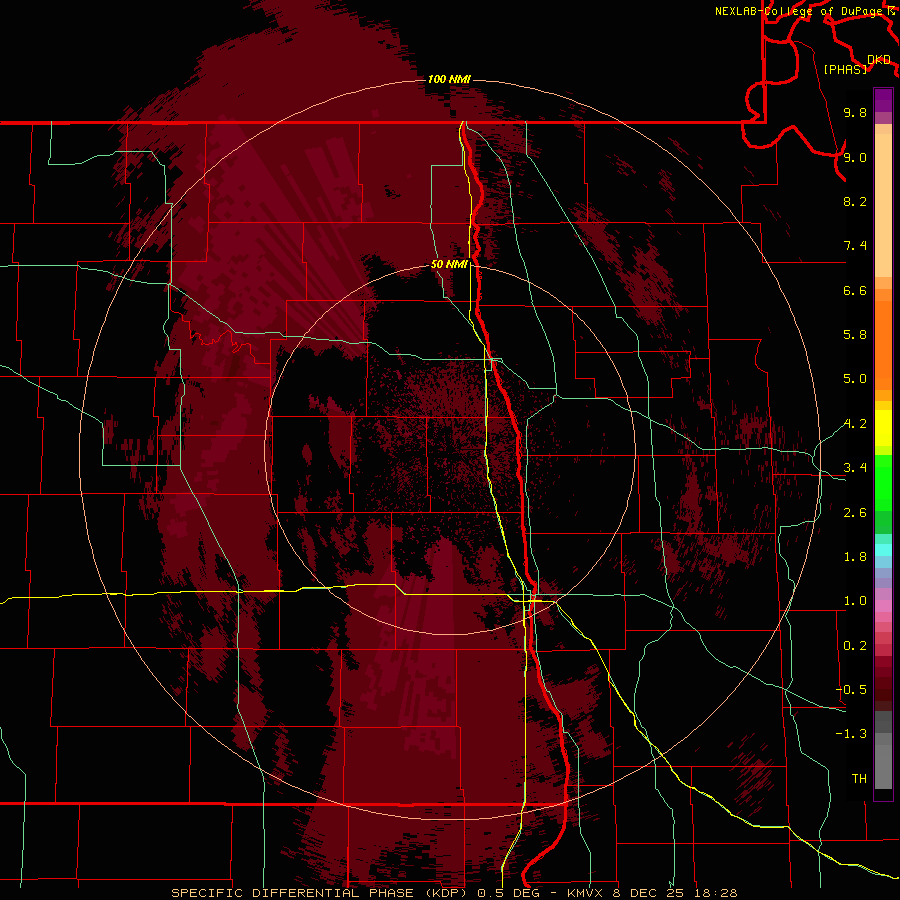Image resolution: width=900 pixels, height=900 pixels.
Task: Click the 2.6 value on the color scale
Action: coord(855,513)
